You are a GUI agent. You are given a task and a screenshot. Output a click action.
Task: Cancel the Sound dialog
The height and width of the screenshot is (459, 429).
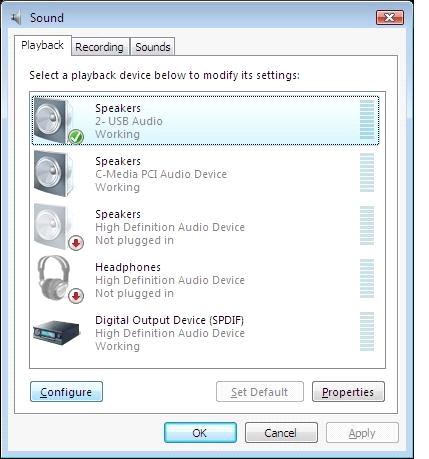(281, 433)
